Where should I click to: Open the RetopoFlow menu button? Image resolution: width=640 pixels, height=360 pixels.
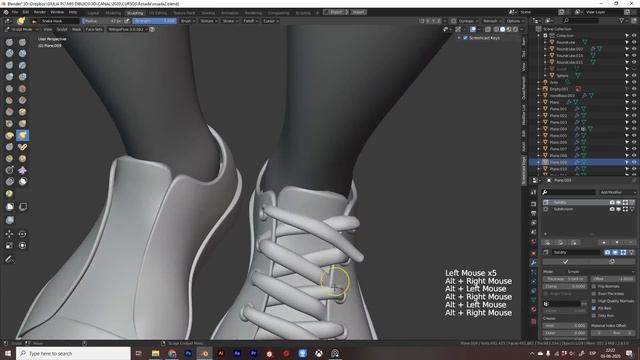pyautogui.click(x=127, y=29)
